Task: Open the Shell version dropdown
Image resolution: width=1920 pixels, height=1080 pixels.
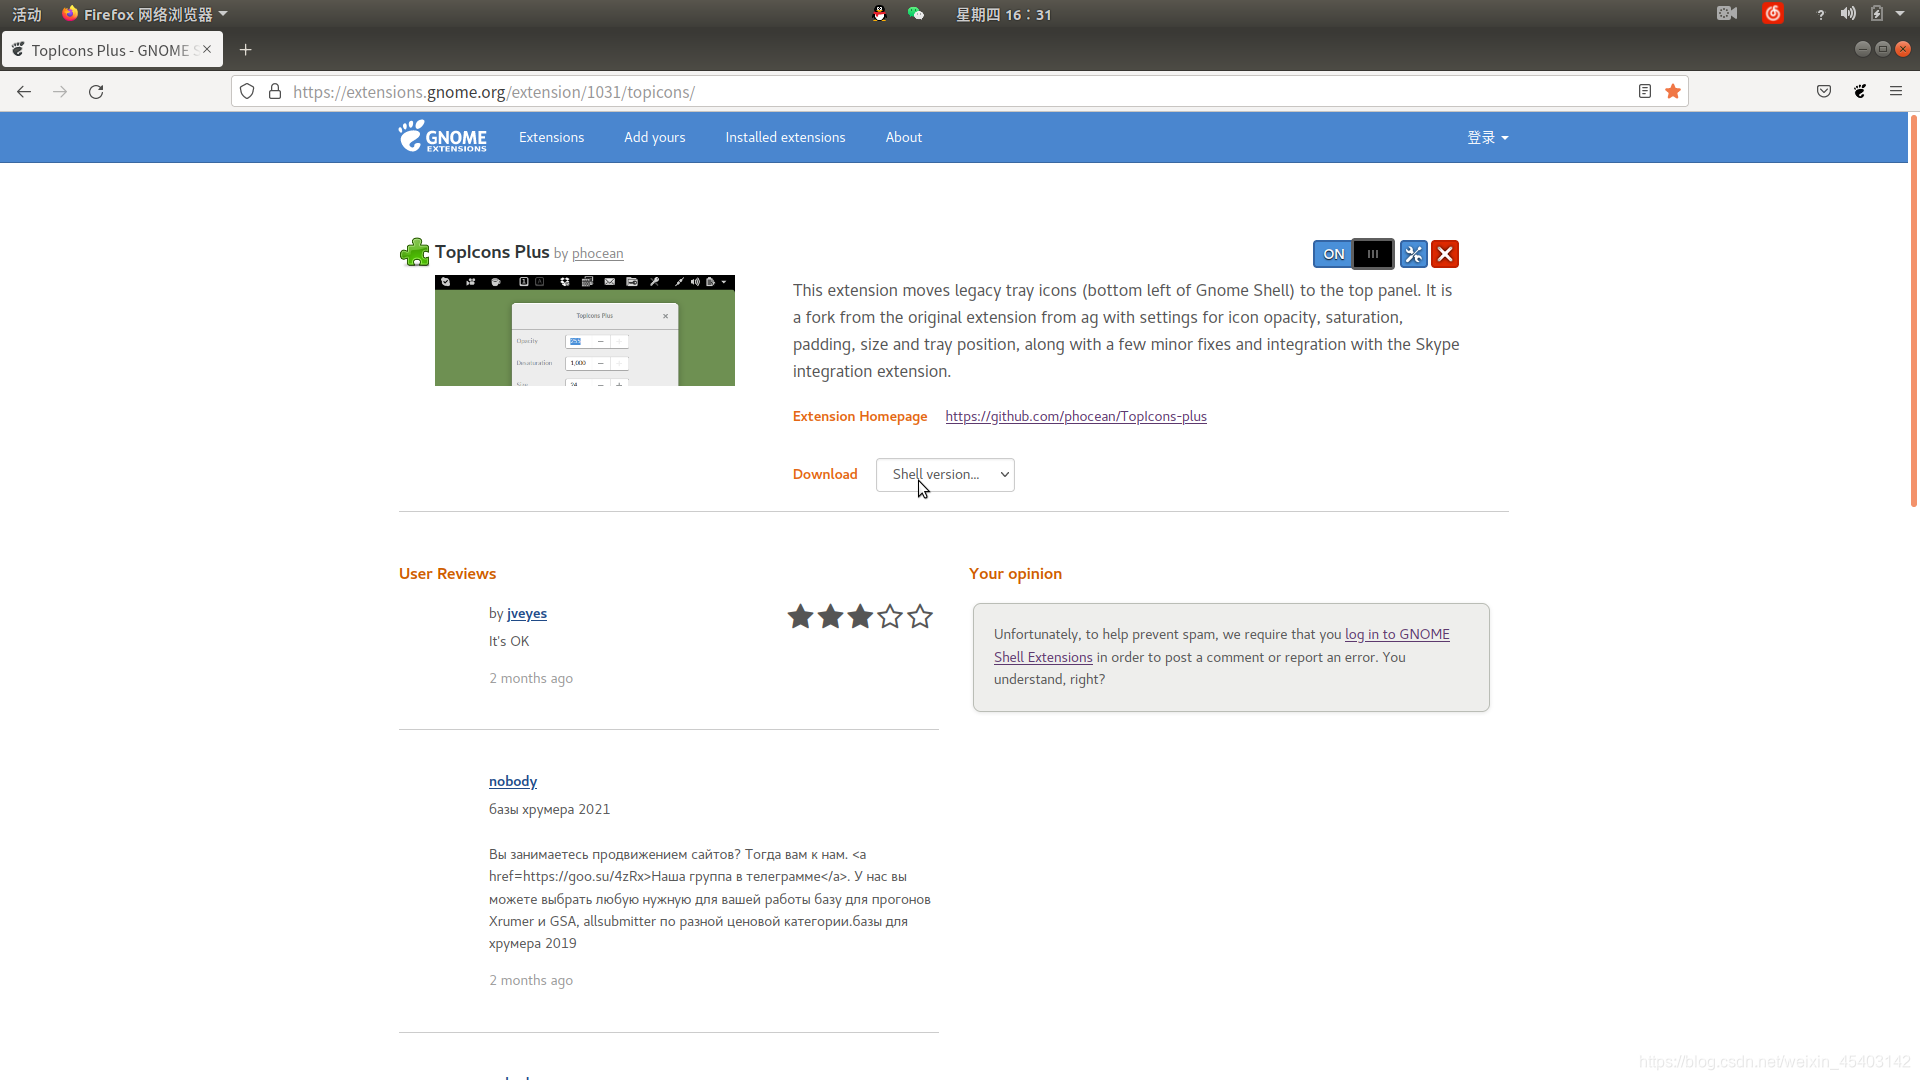Action: tap(945, 475)
